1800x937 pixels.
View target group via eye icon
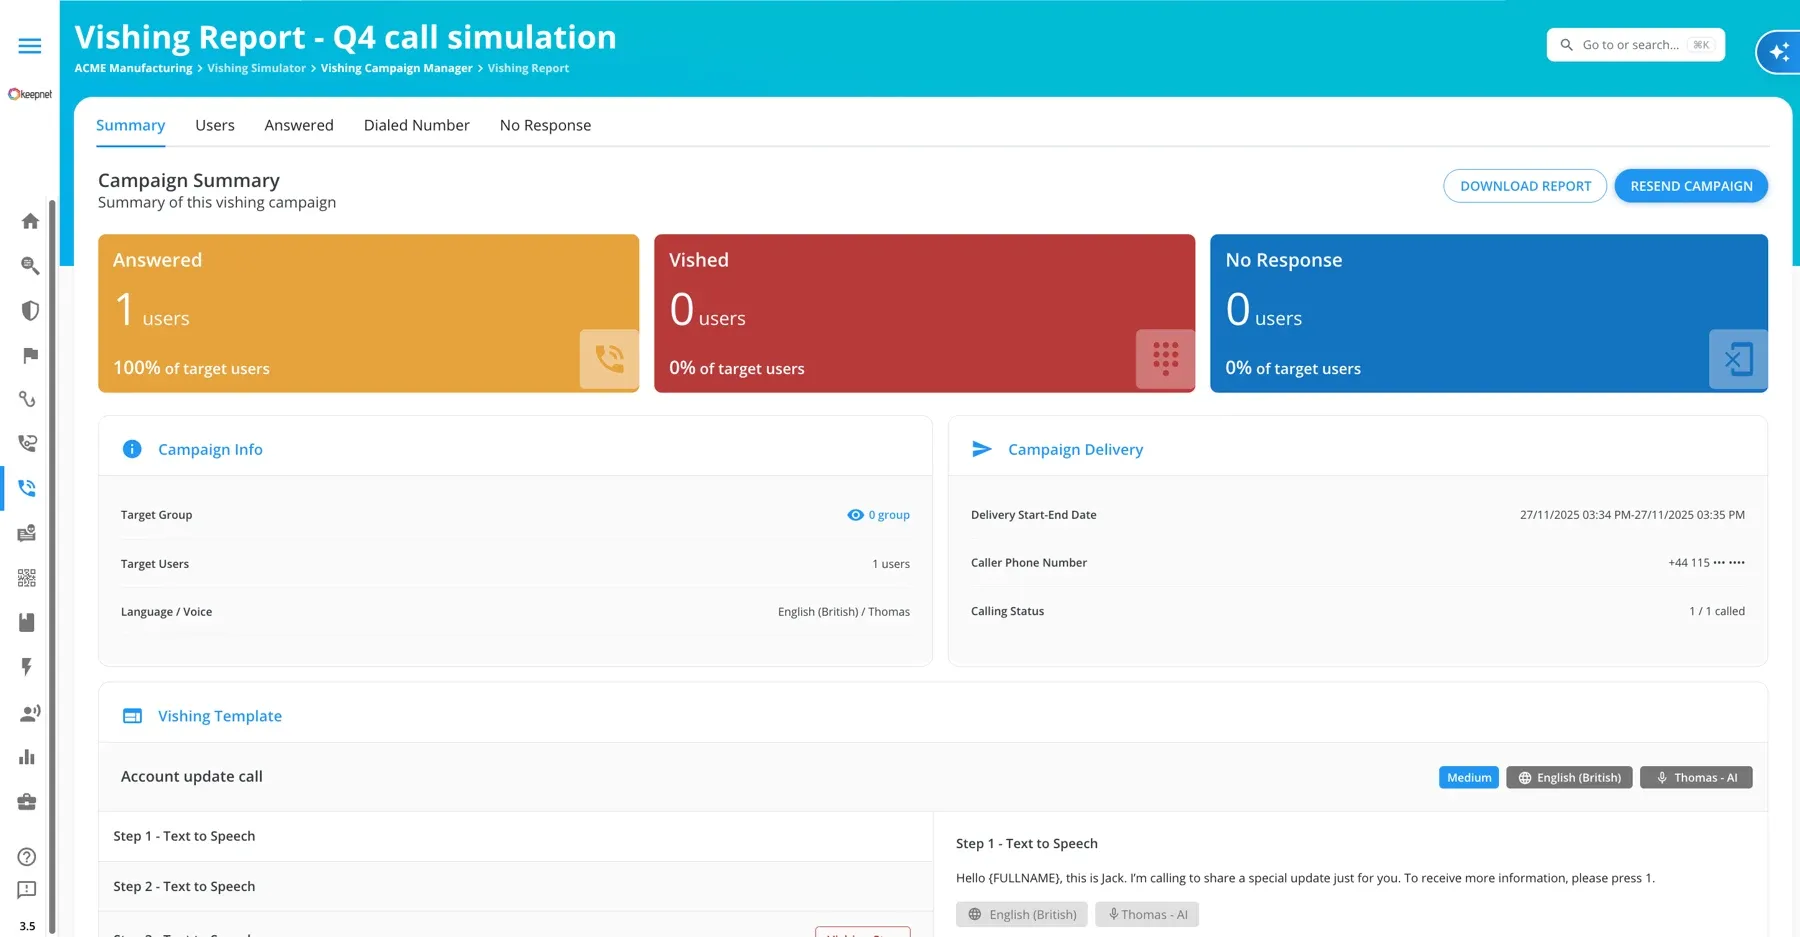[855, 515]
